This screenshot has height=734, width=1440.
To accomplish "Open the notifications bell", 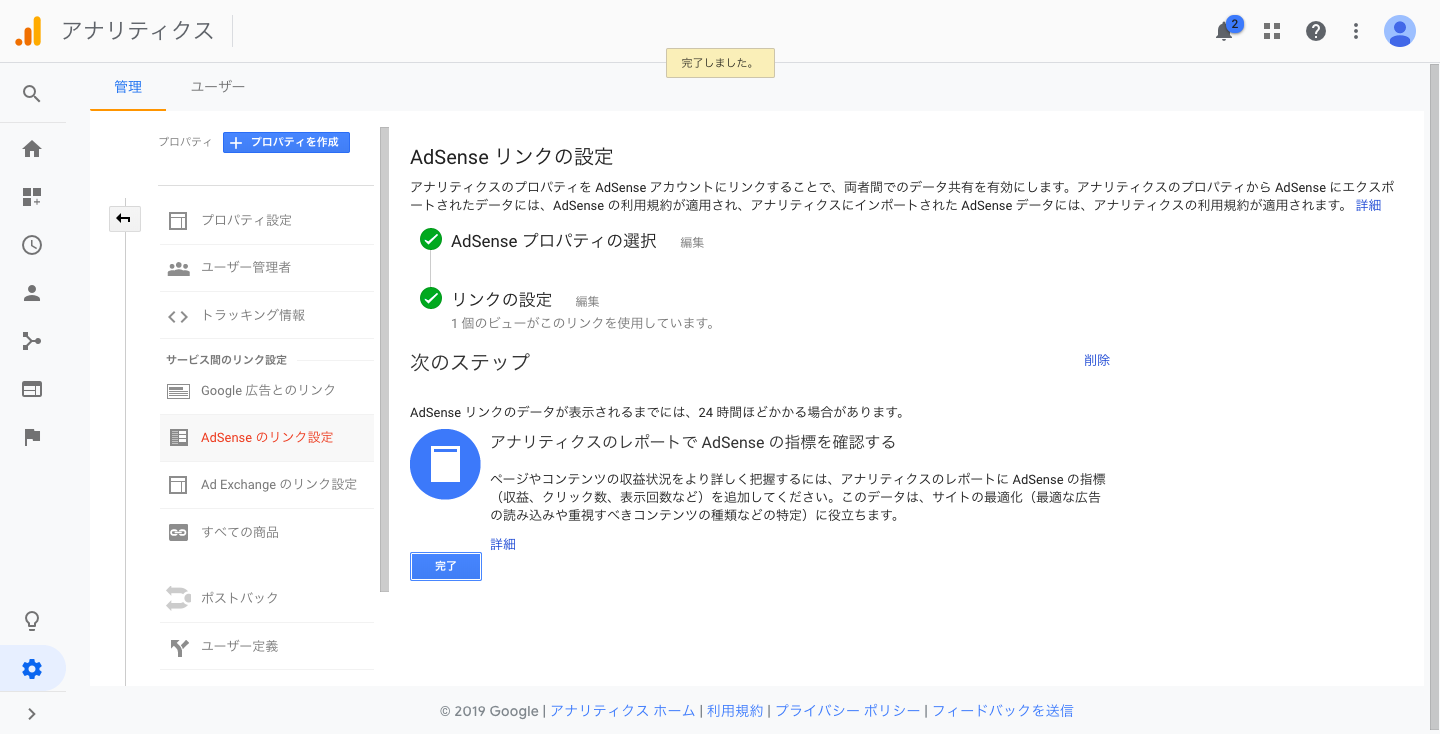I will pyautogui.click(x=1224, y=31).
